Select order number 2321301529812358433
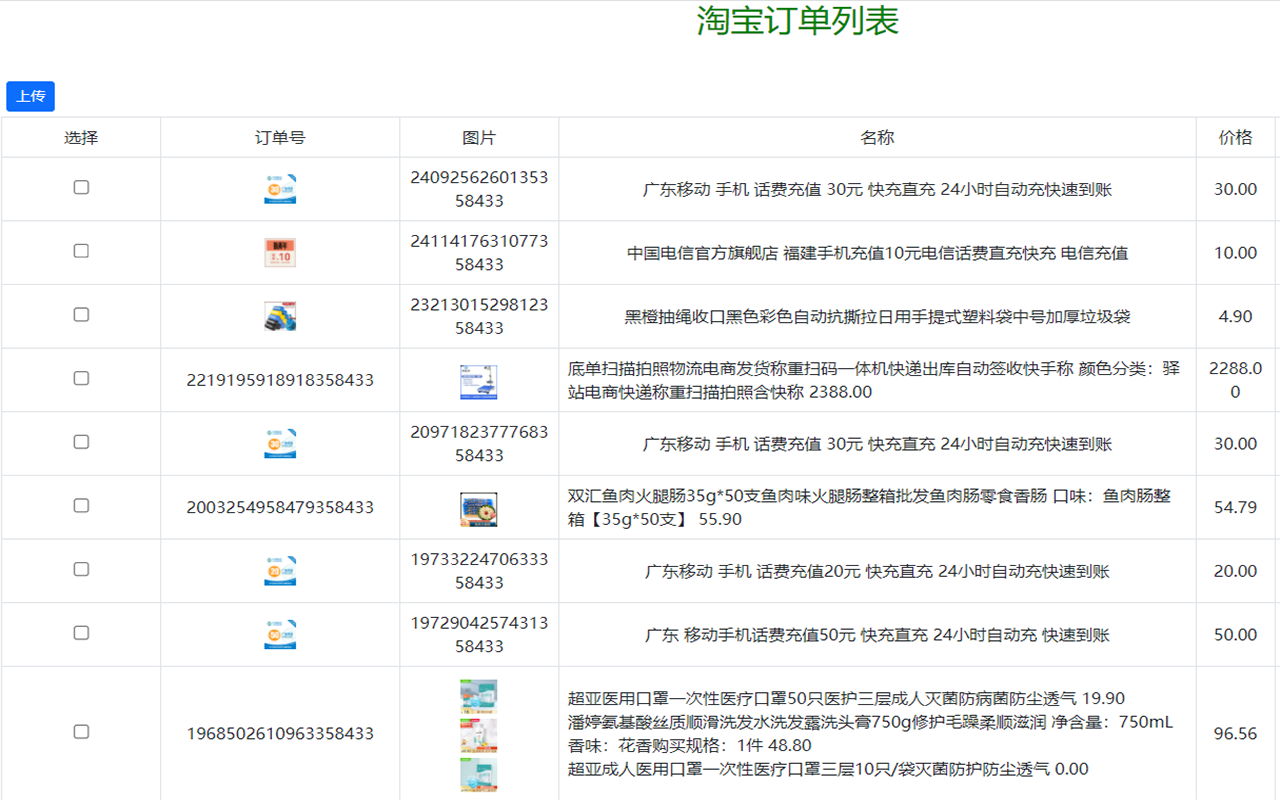 coord(479,316)
